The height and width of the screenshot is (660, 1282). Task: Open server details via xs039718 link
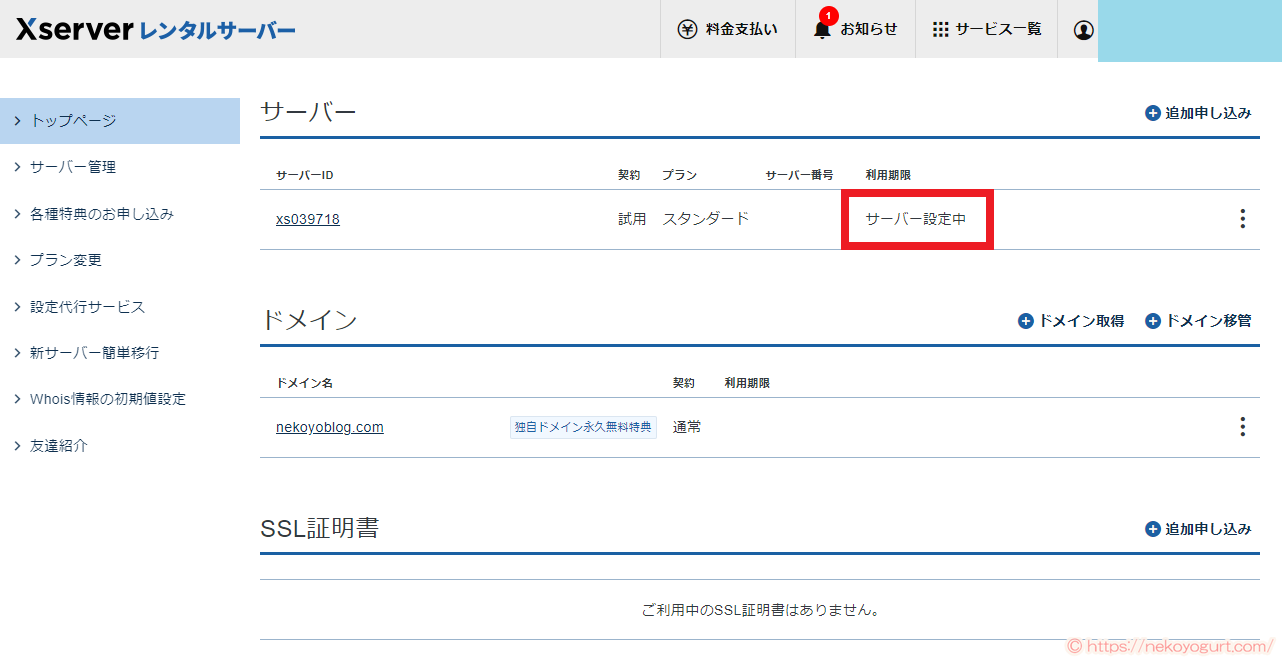[307, 219]
